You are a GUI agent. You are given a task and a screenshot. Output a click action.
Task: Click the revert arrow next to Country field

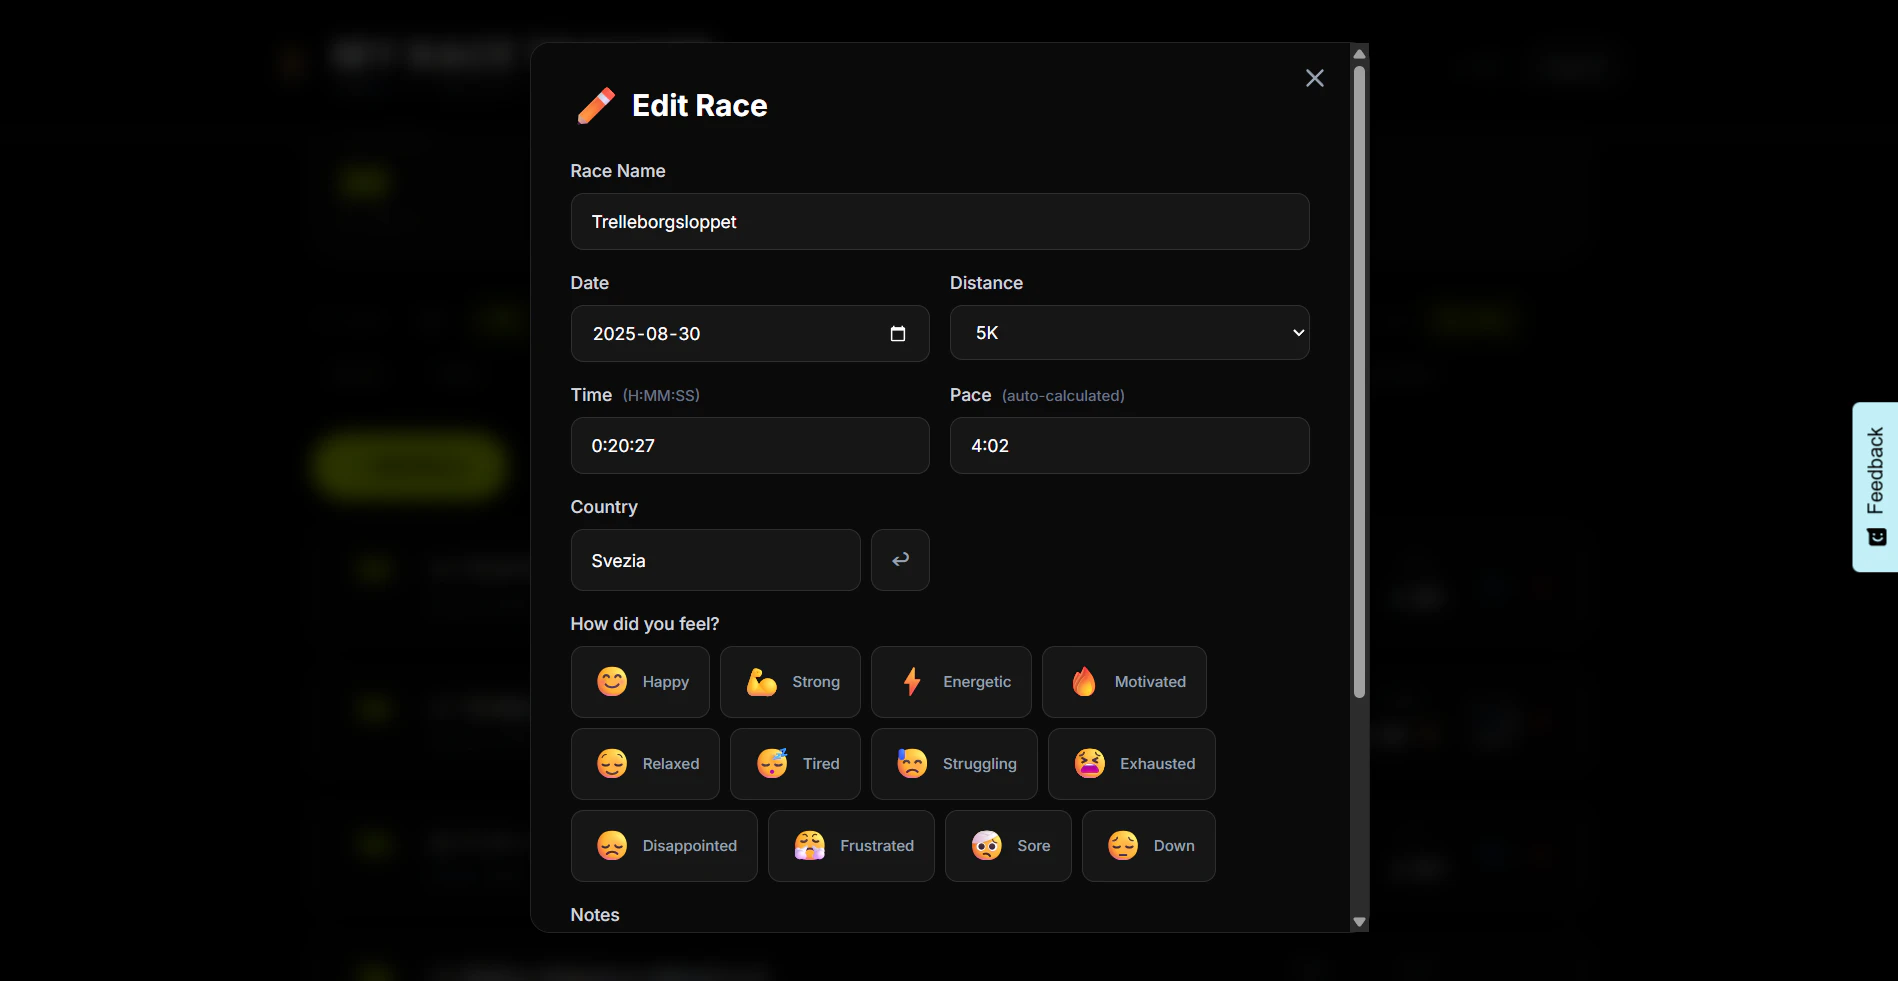point(899,560)
